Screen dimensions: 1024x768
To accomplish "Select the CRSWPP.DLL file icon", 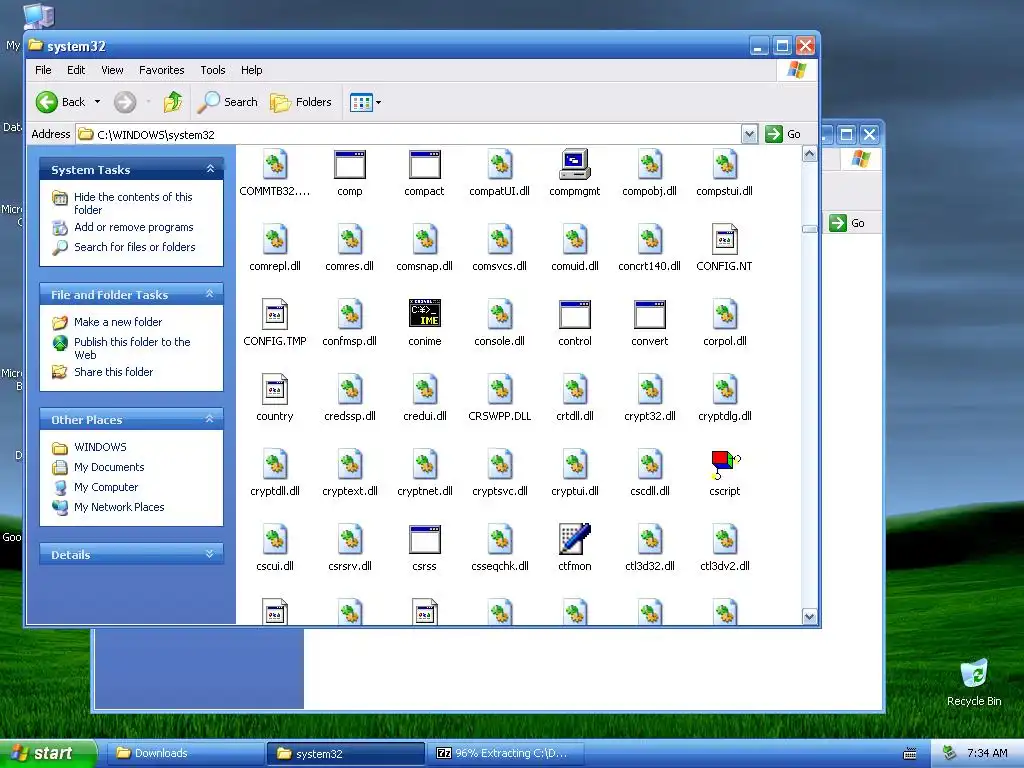I will click(x=500, y=389).
